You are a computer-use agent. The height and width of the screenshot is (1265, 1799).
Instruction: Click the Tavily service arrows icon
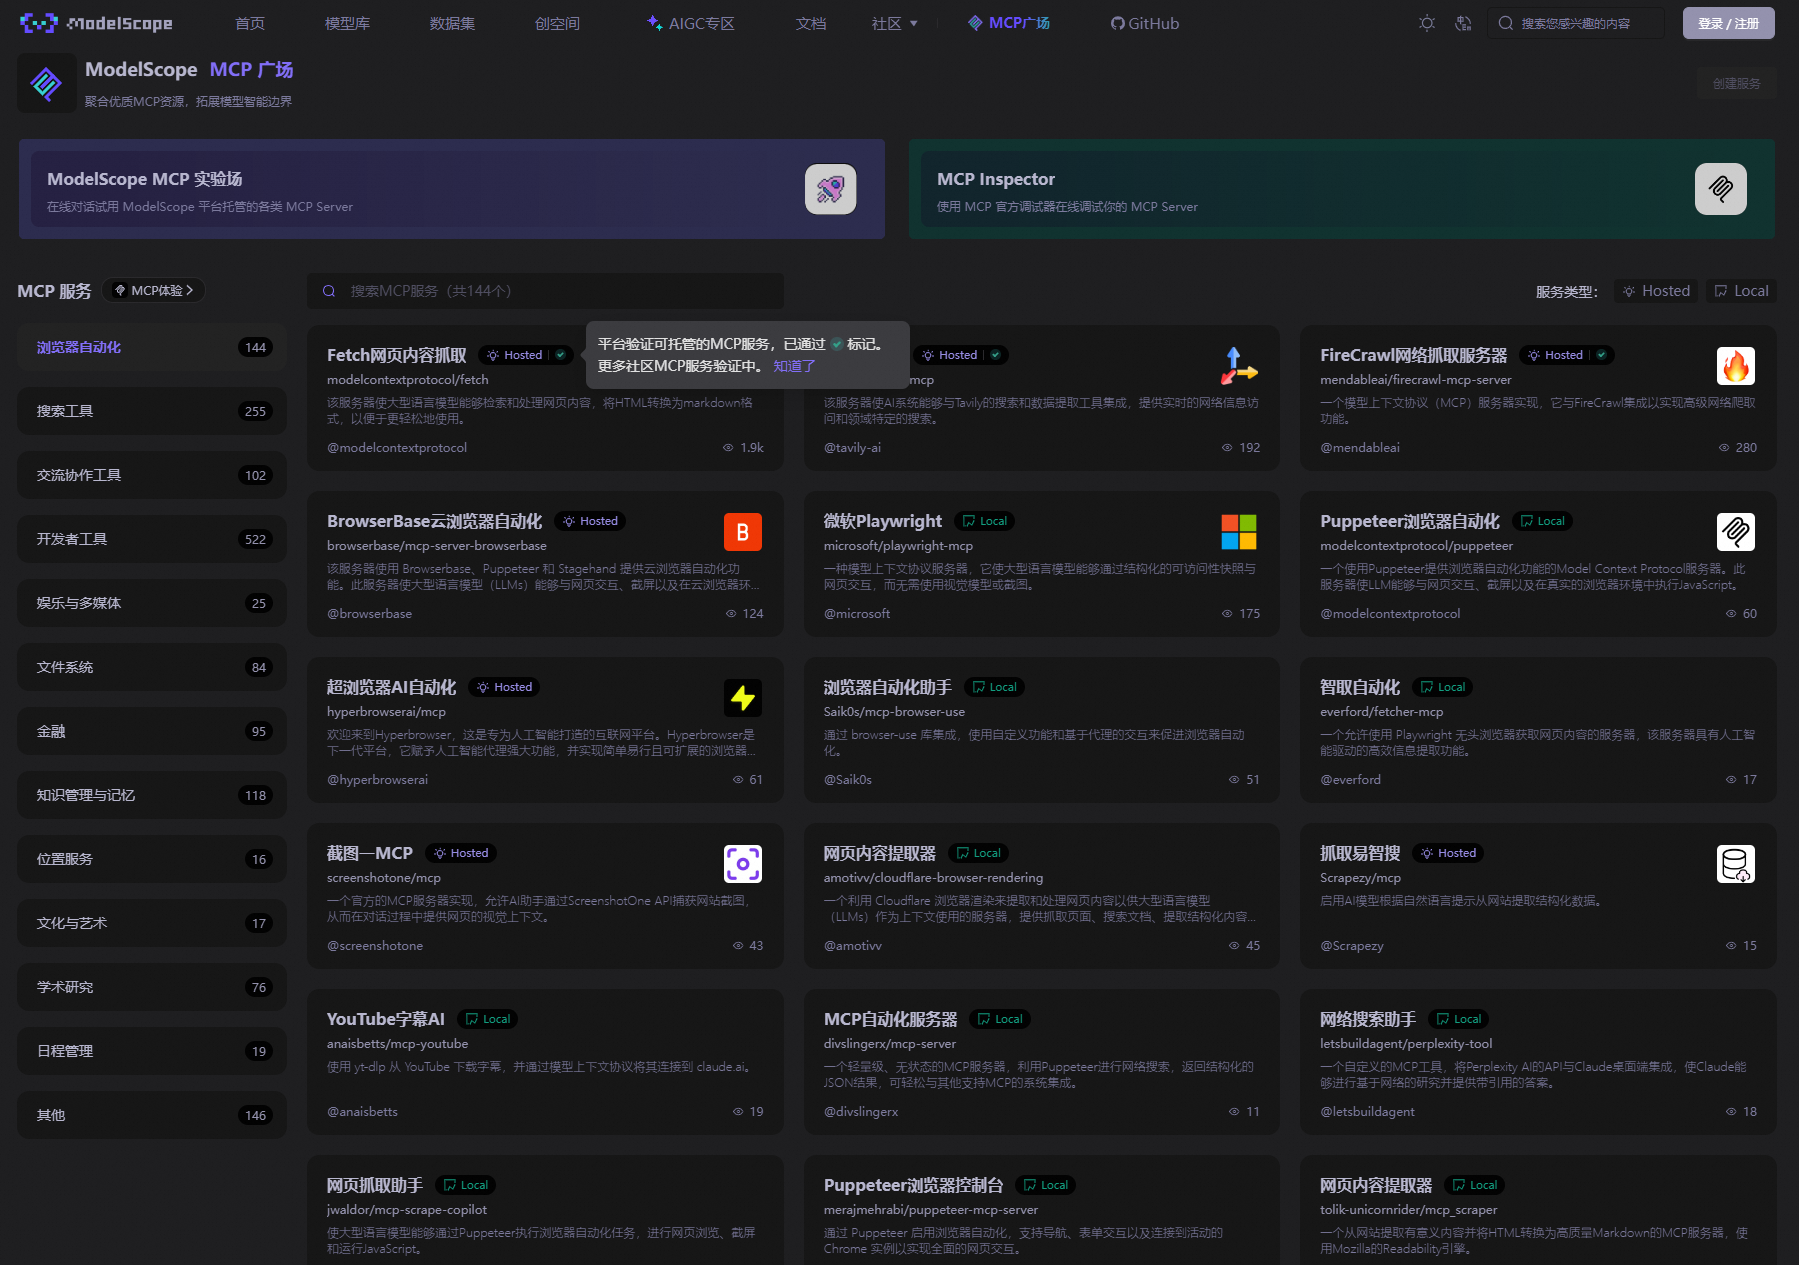pos(1239,366)
